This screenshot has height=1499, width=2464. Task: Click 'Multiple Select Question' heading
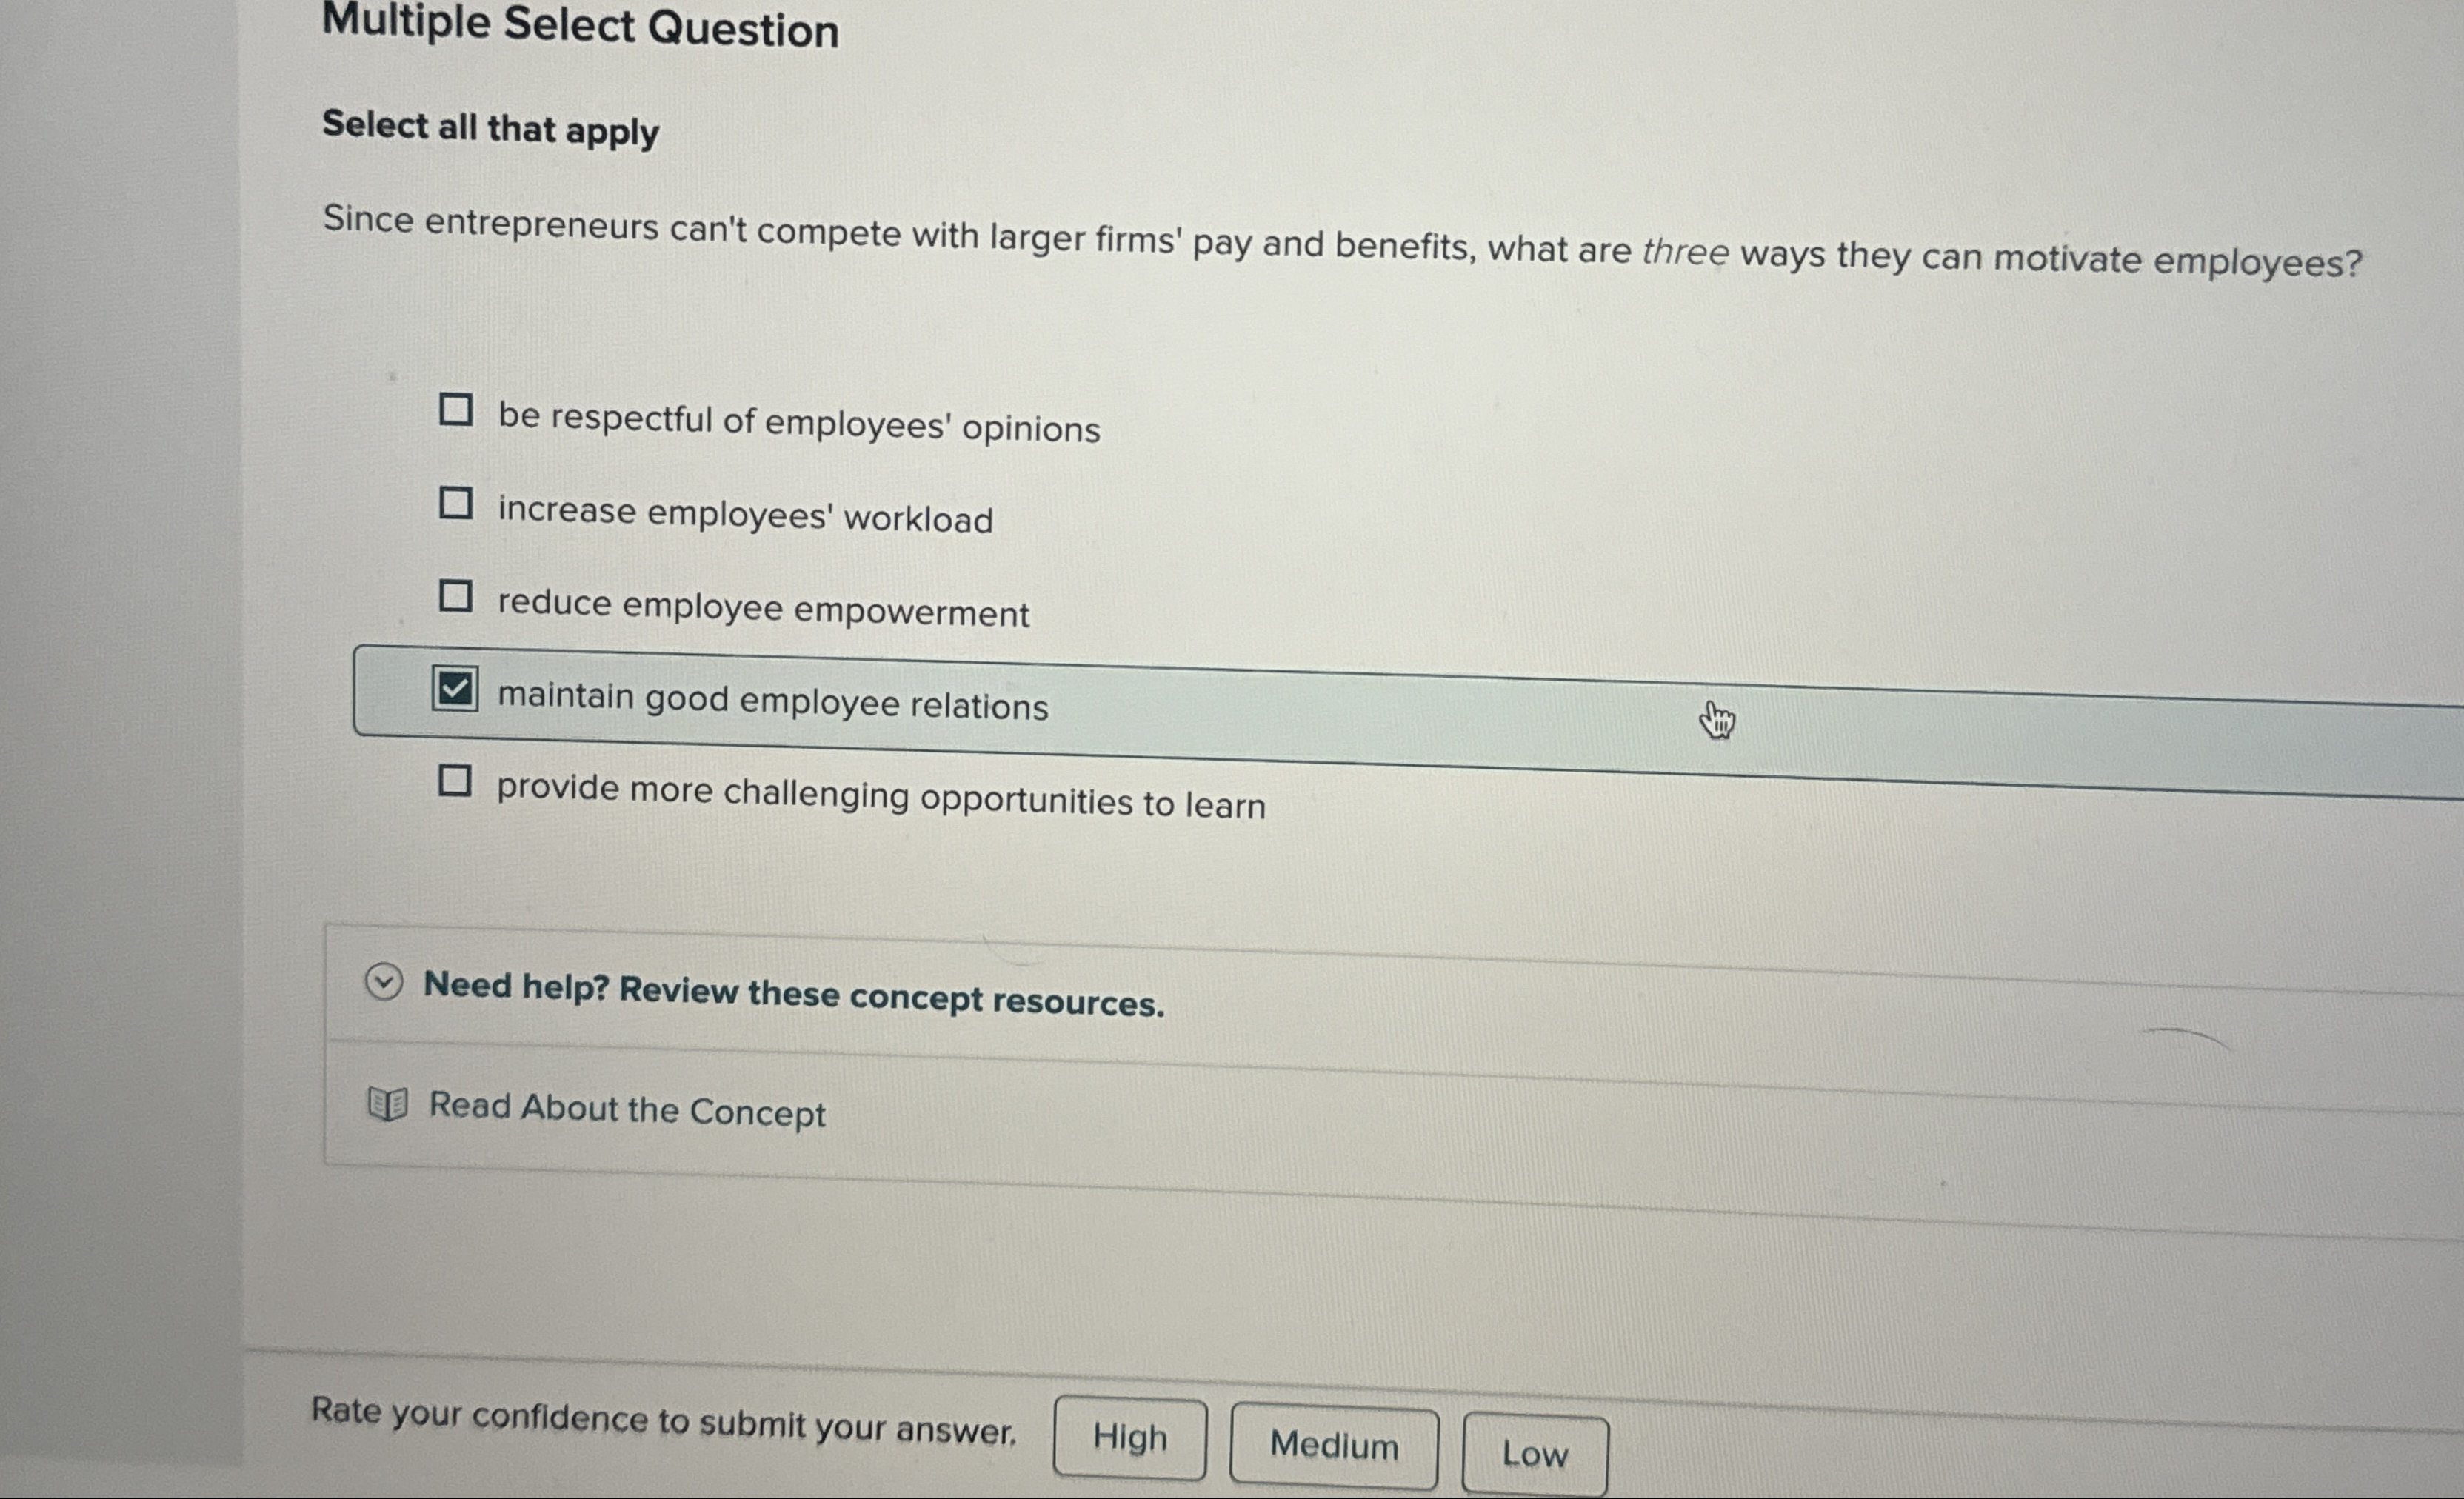pos(580,27)
